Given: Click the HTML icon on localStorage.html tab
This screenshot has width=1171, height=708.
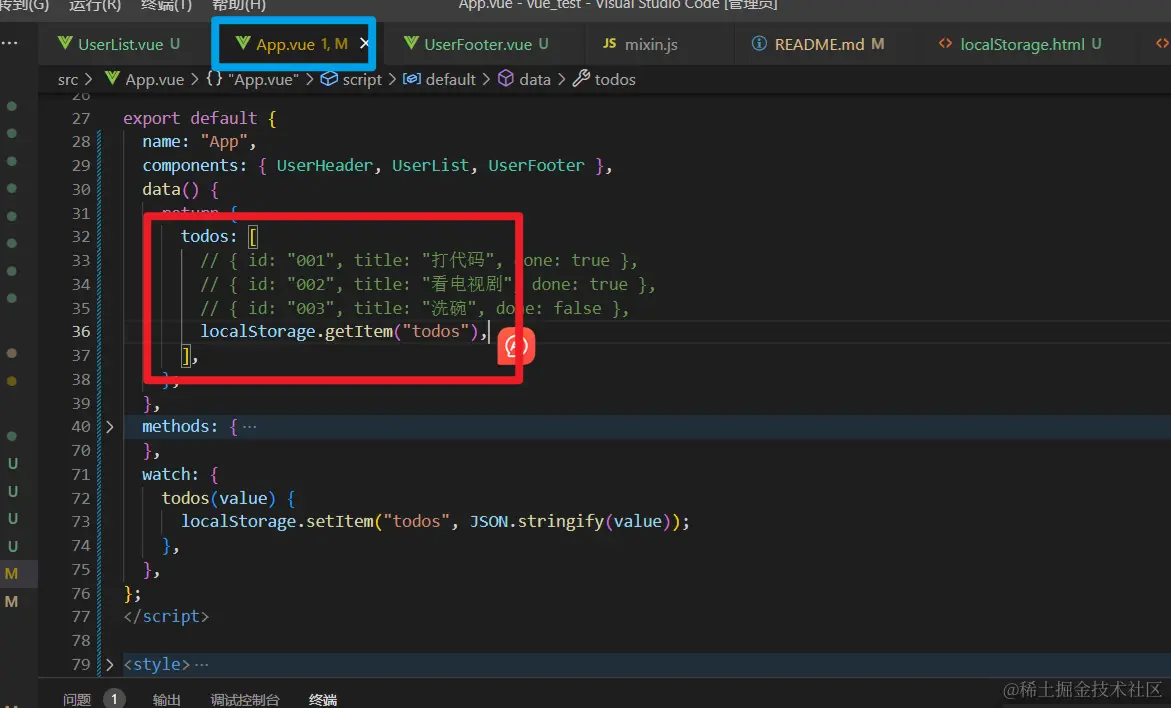Looking at the screenshot, I should point(945,43).
